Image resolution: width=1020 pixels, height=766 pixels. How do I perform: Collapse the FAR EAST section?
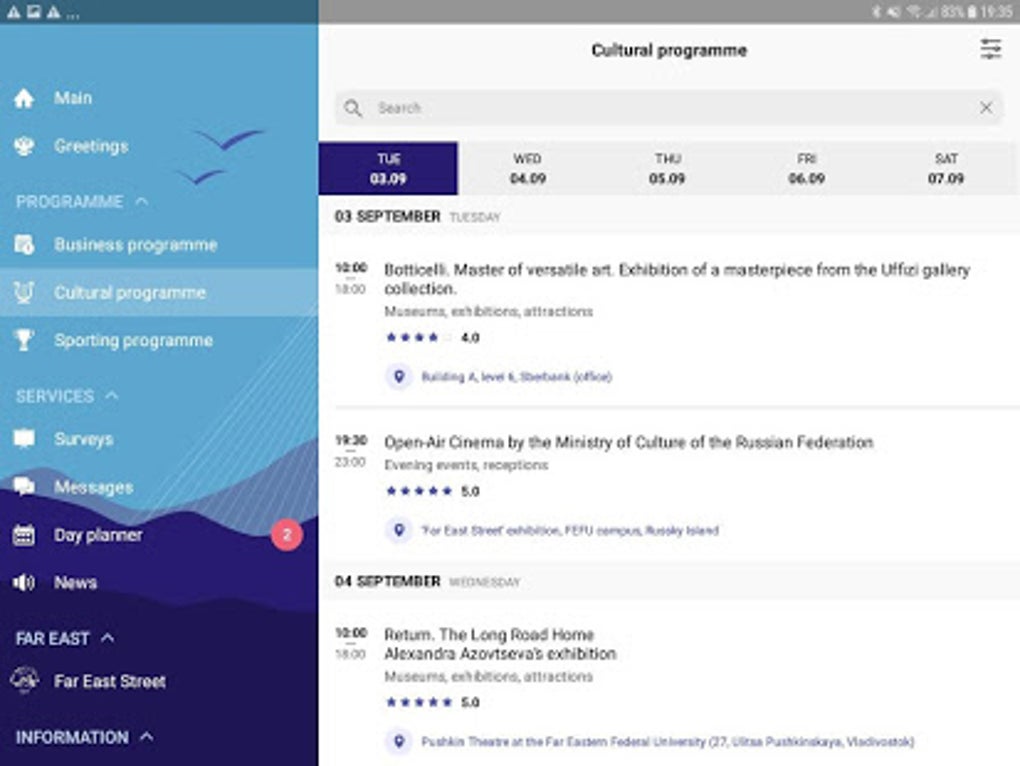(x=107, y=638)
